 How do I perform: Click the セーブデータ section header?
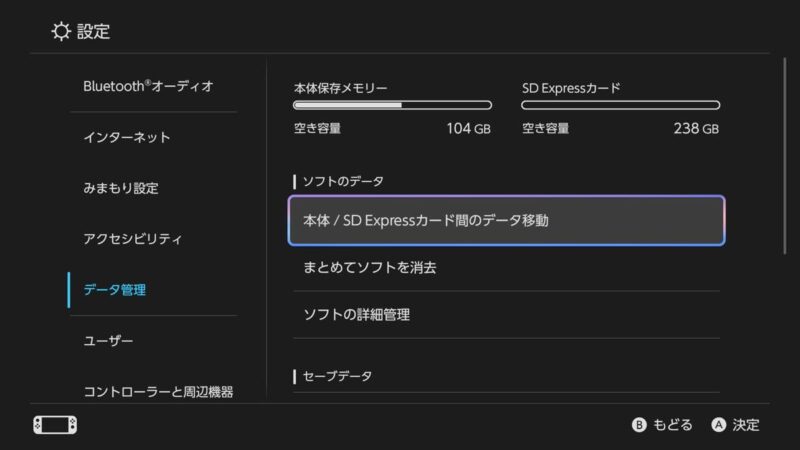[x=337, y=377]
